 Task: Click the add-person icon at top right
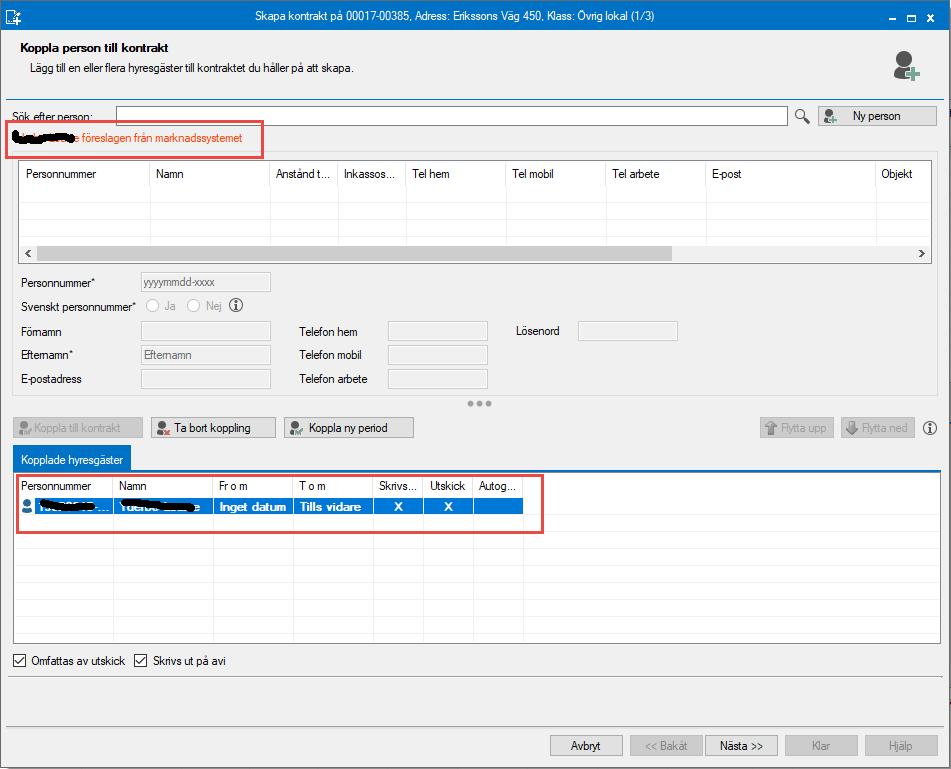pos(906,65)
